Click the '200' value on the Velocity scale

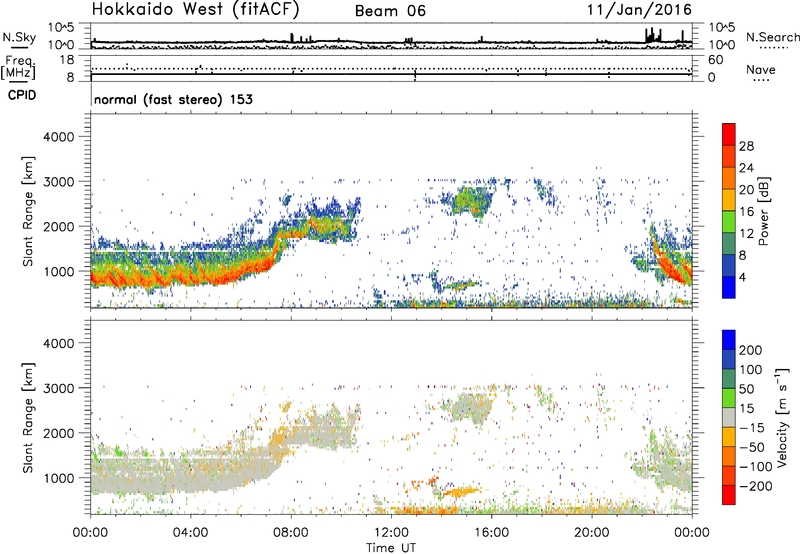click(x=751, y=350)
